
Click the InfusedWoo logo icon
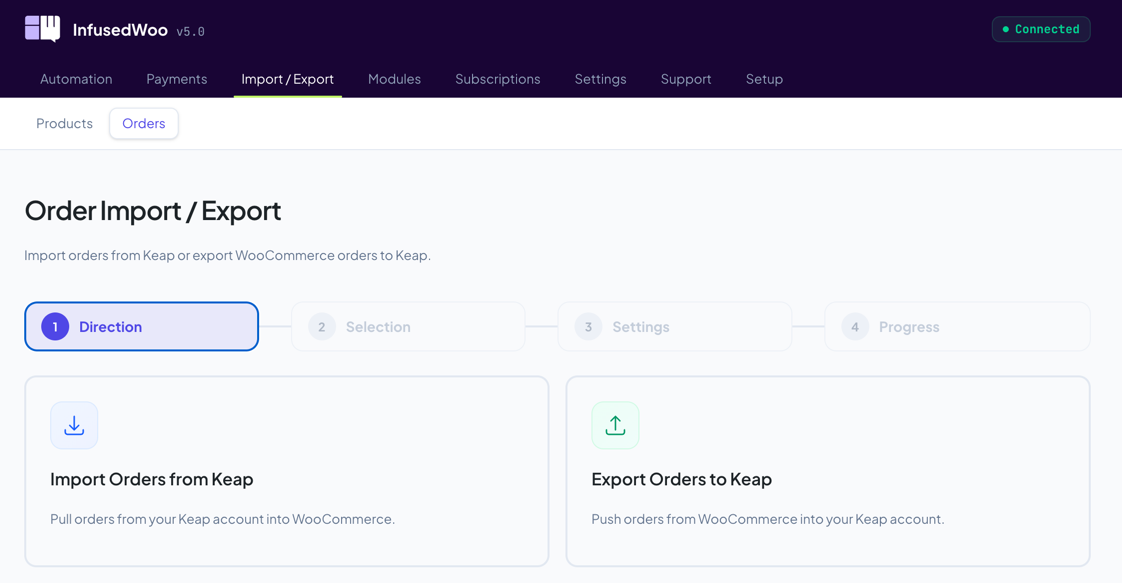[x=41, y=28]
